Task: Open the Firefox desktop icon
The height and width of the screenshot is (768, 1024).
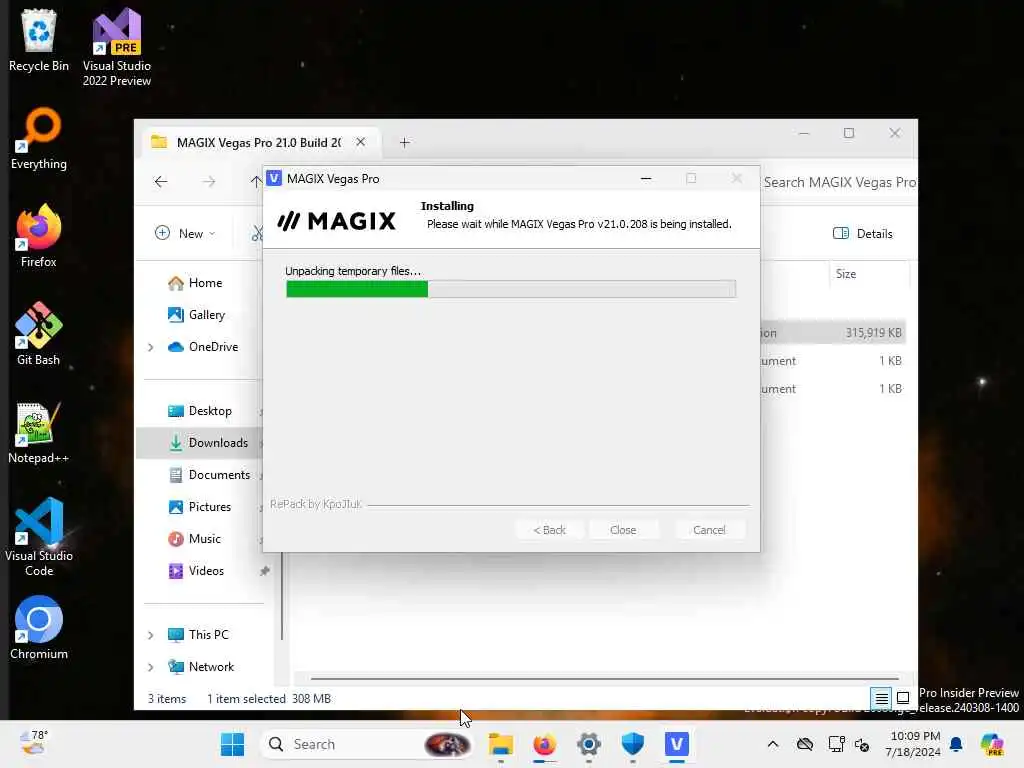Action: click(39, 236)
